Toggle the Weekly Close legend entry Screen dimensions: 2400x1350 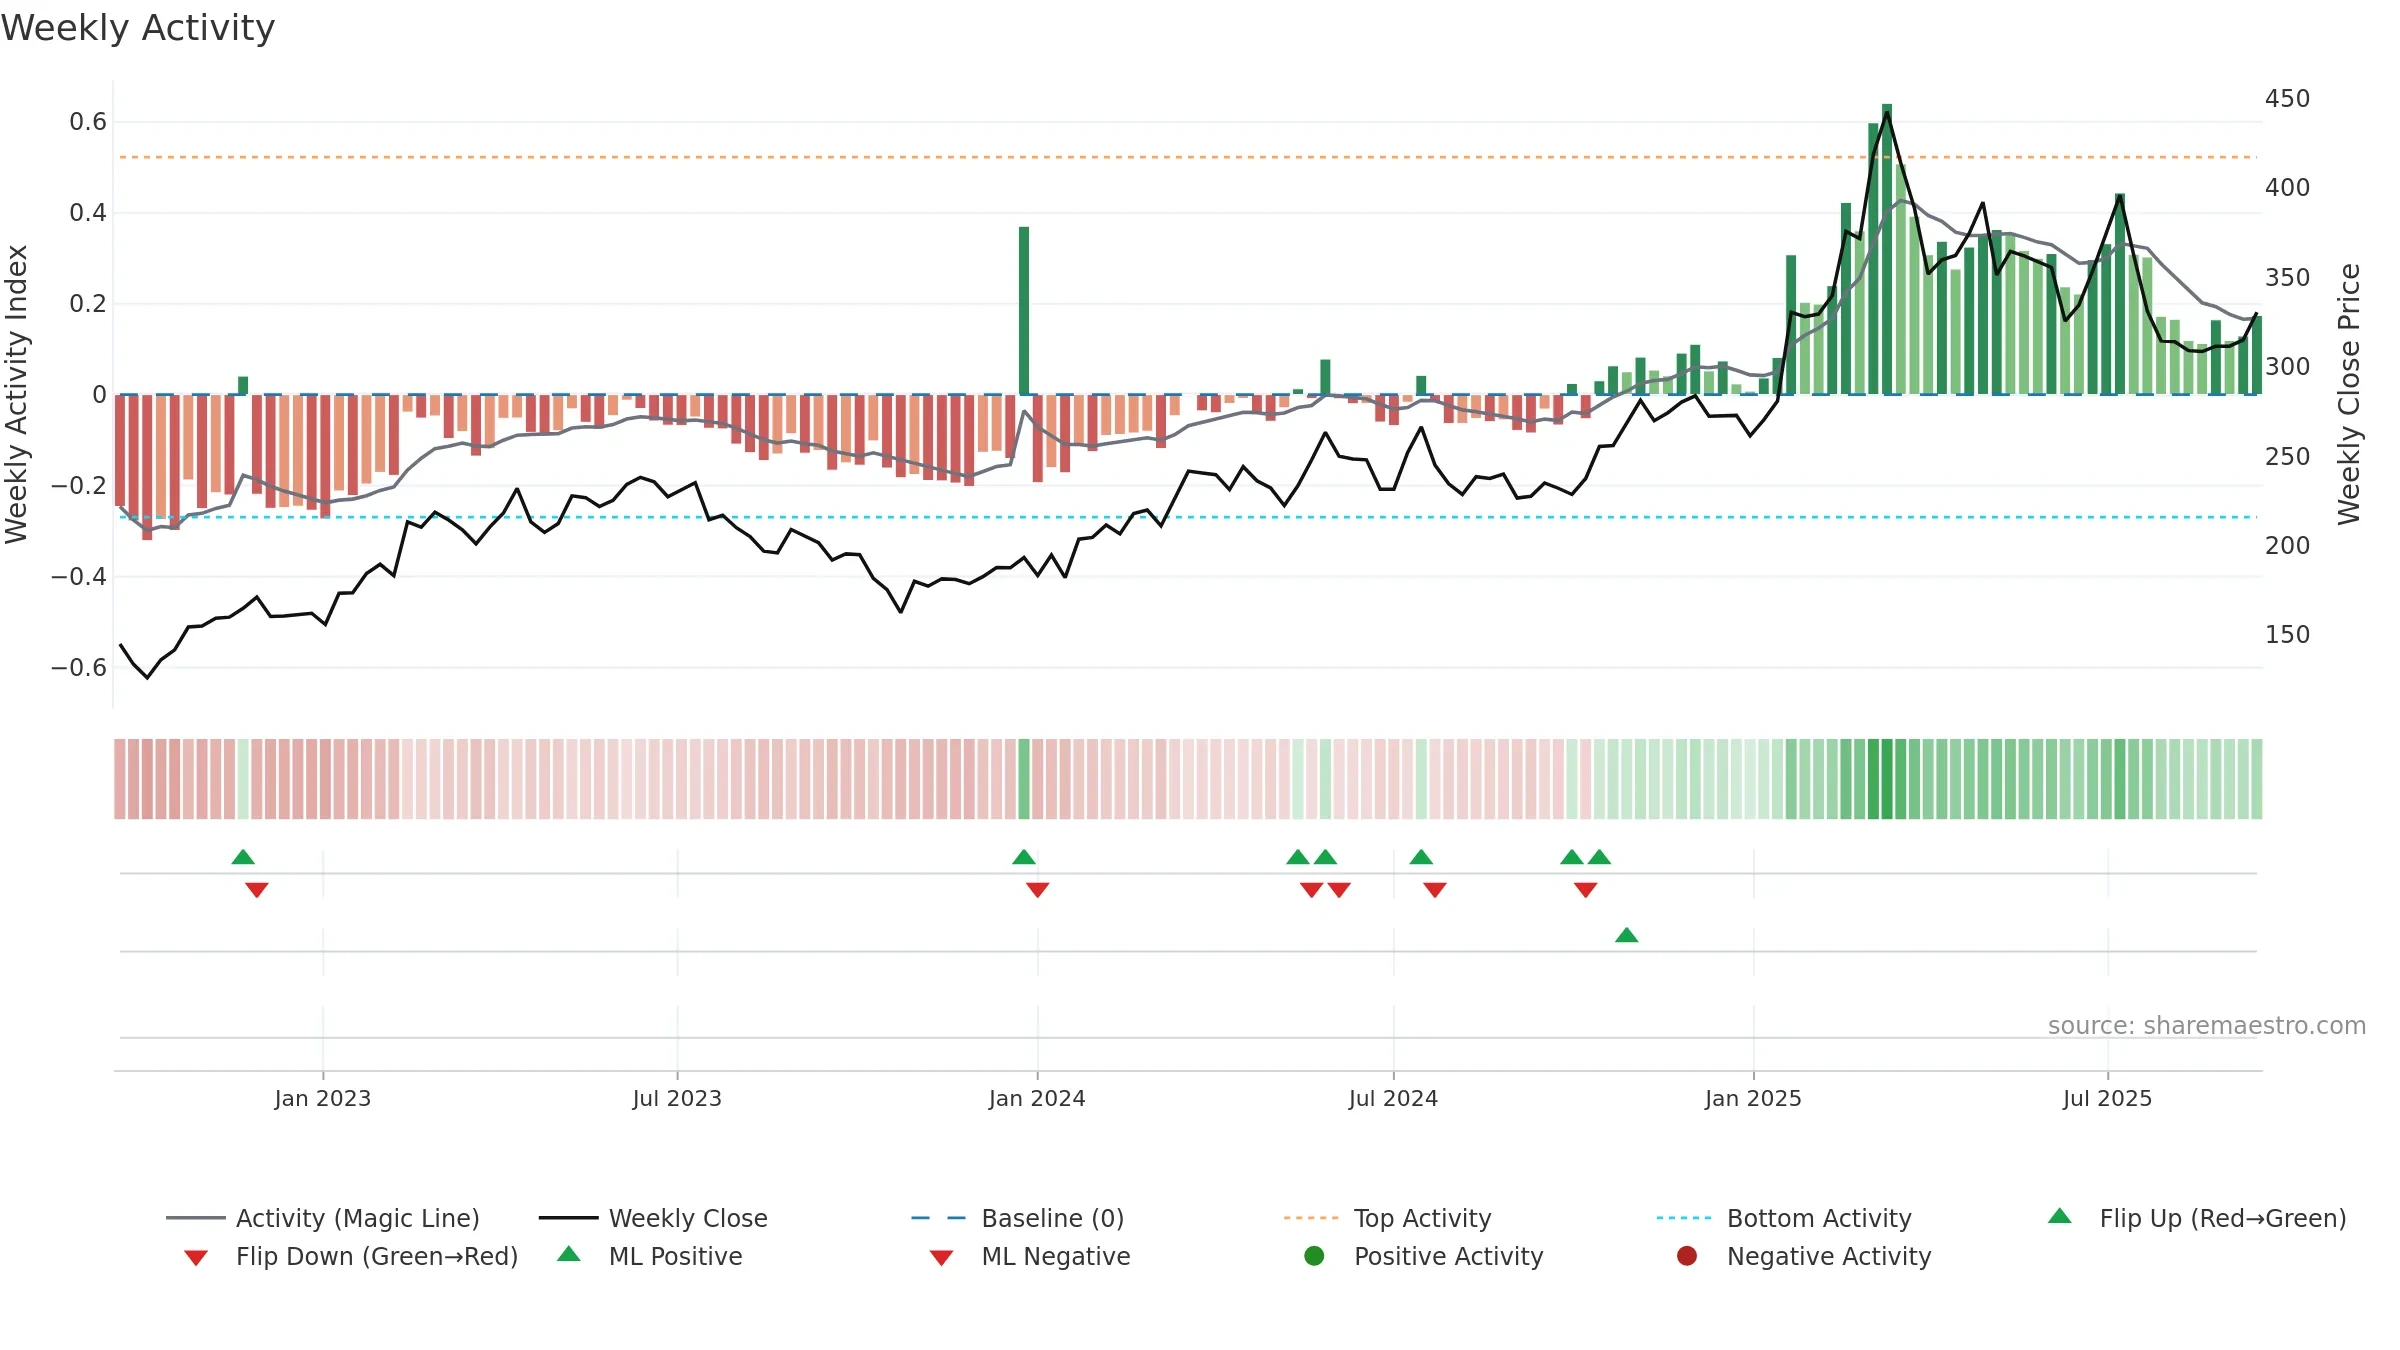click(653, 1218)
